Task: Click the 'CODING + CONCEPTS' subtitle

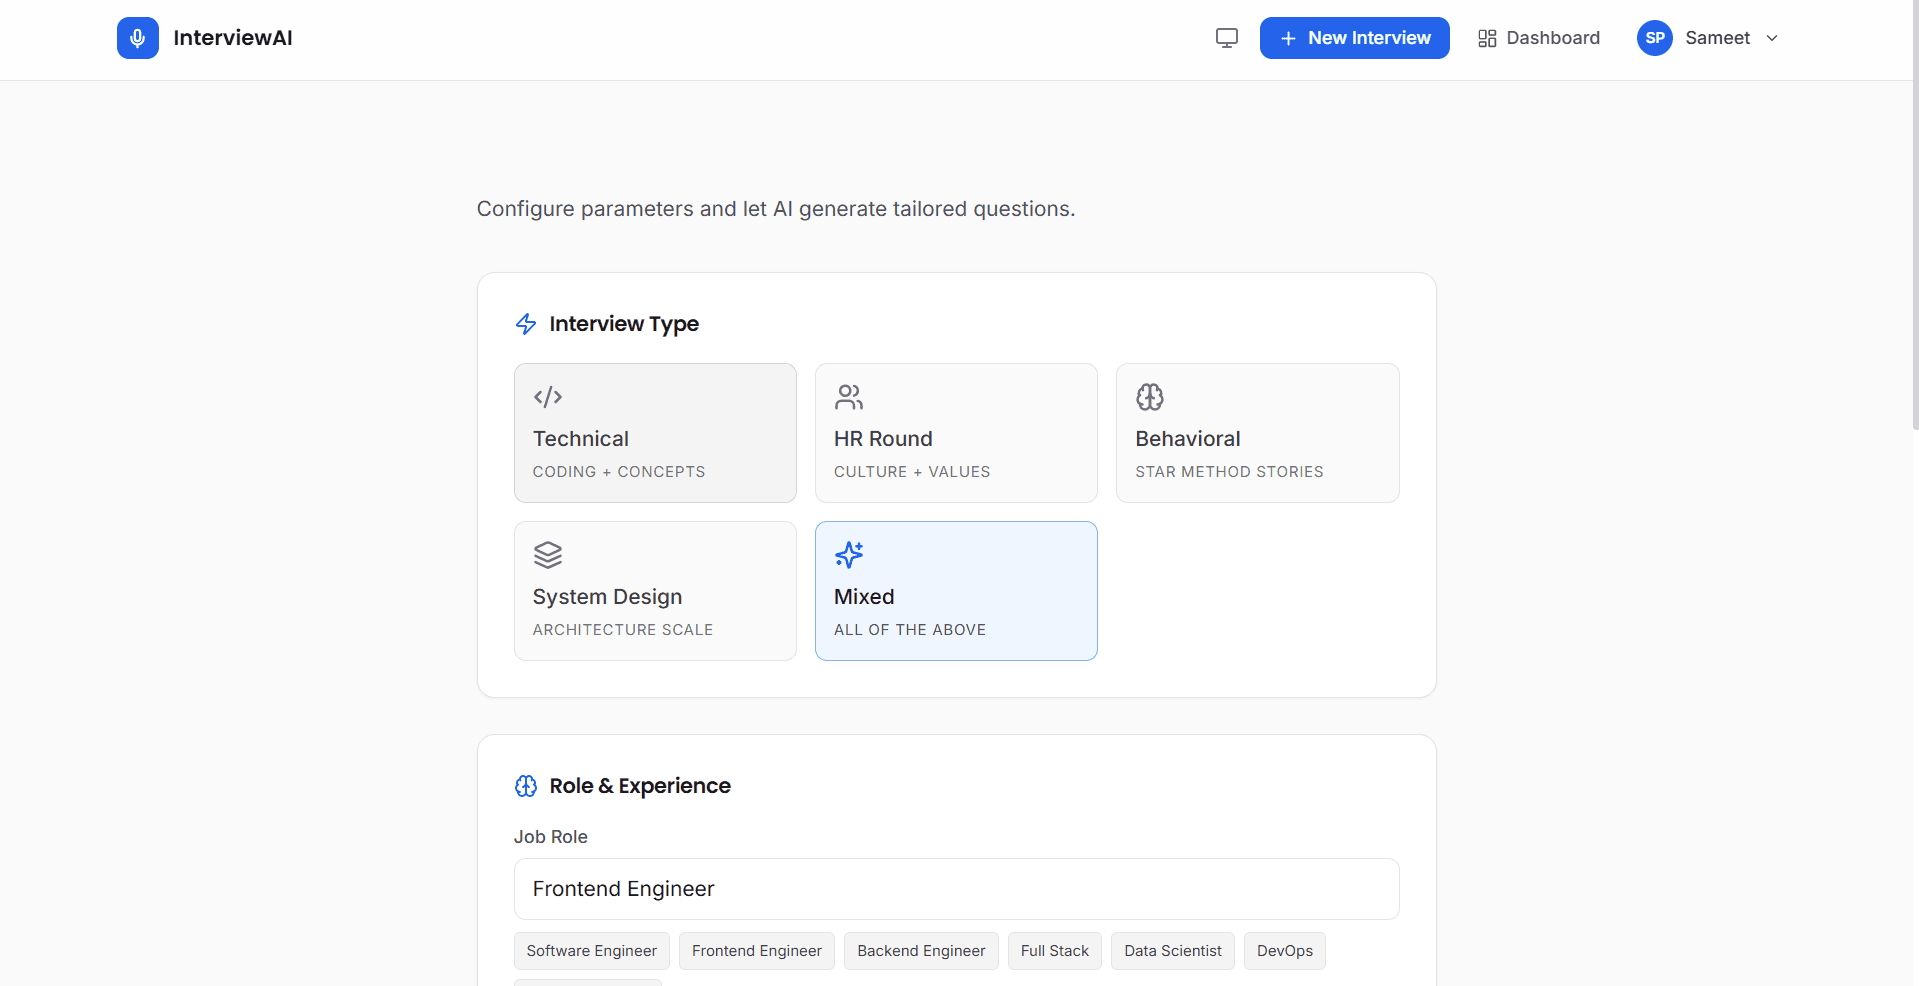Action: point(619,472)
